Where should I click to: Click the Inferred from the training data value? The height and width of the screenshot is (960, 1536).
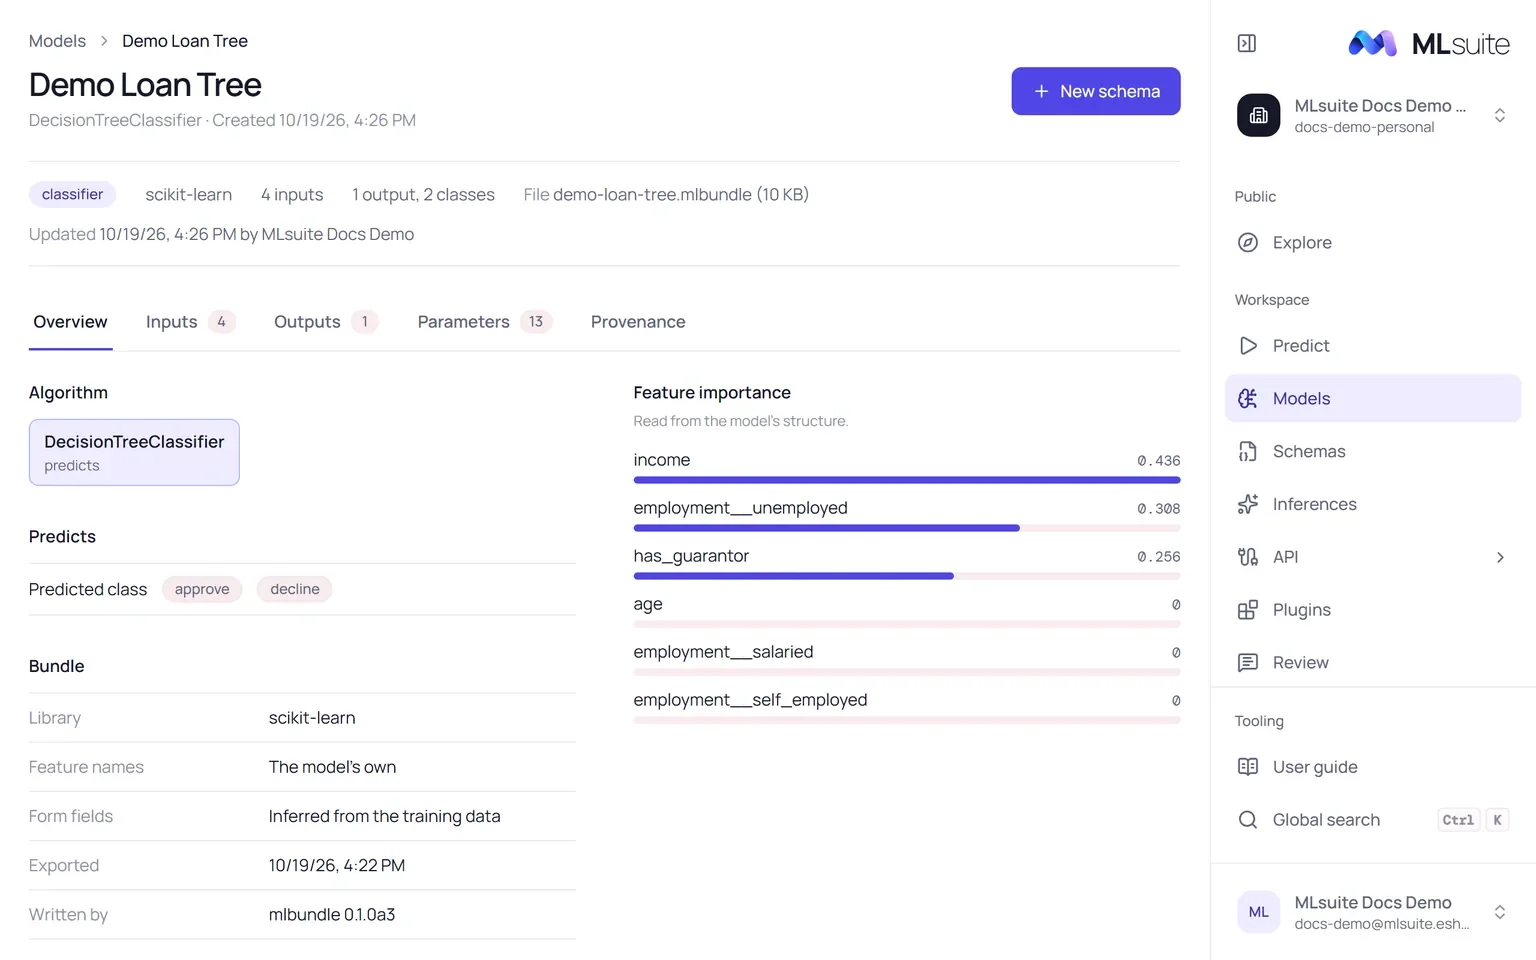pos(385,816)
